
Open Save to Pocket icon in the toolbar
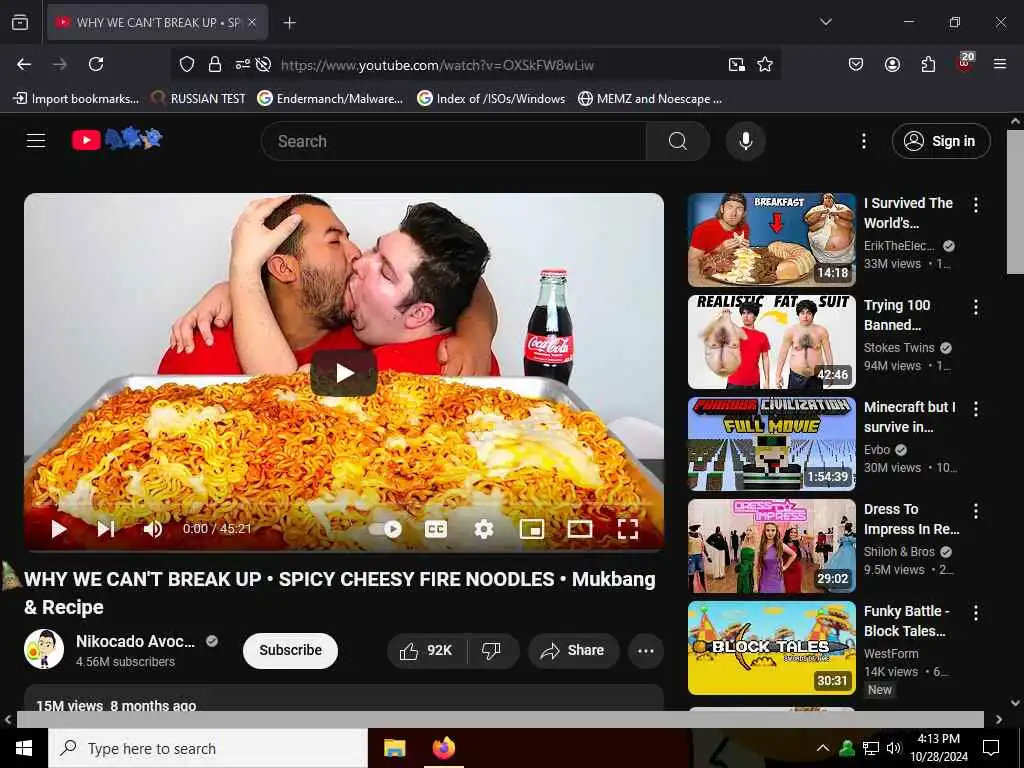pyautogui.click(x=856, y=64)
